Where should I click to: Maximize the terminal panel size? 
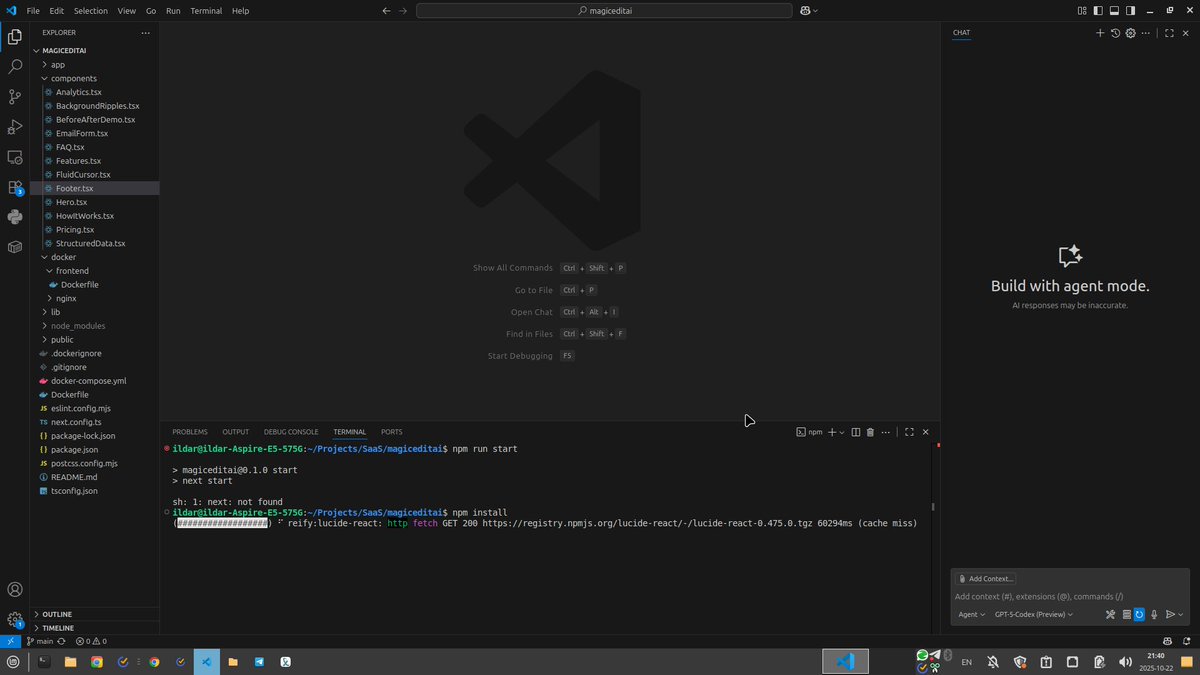[909, 432]
